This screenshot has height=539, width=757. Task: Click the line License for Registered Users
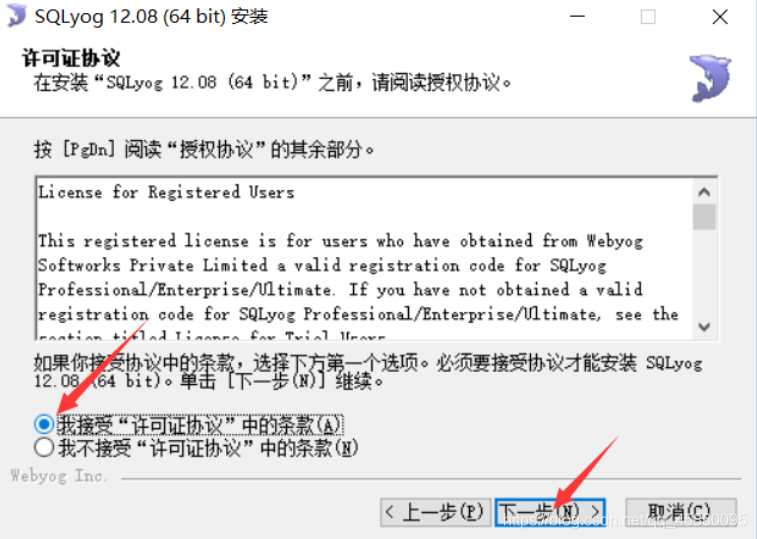tap(166, 192)
